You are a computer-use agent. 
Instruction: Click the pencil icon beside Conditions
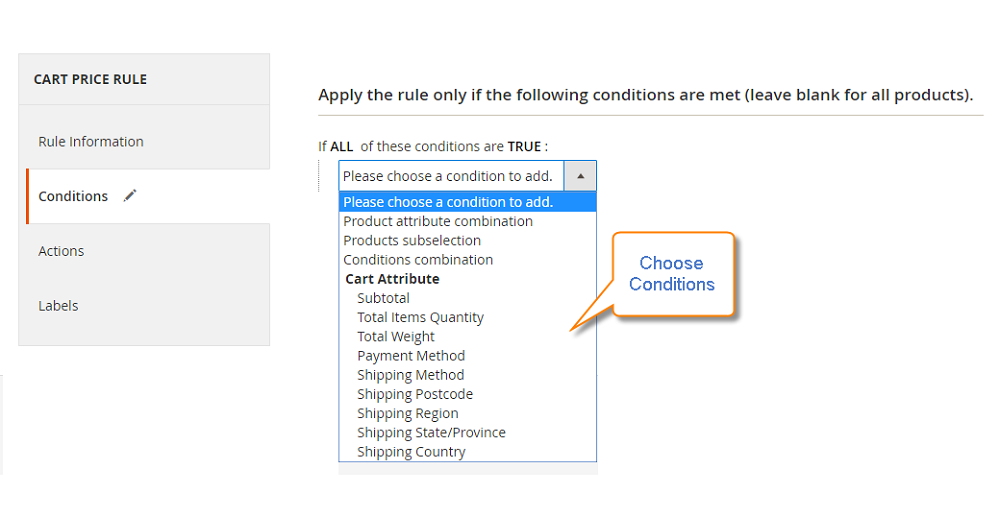pyautogui.click(x=130, y=196)
